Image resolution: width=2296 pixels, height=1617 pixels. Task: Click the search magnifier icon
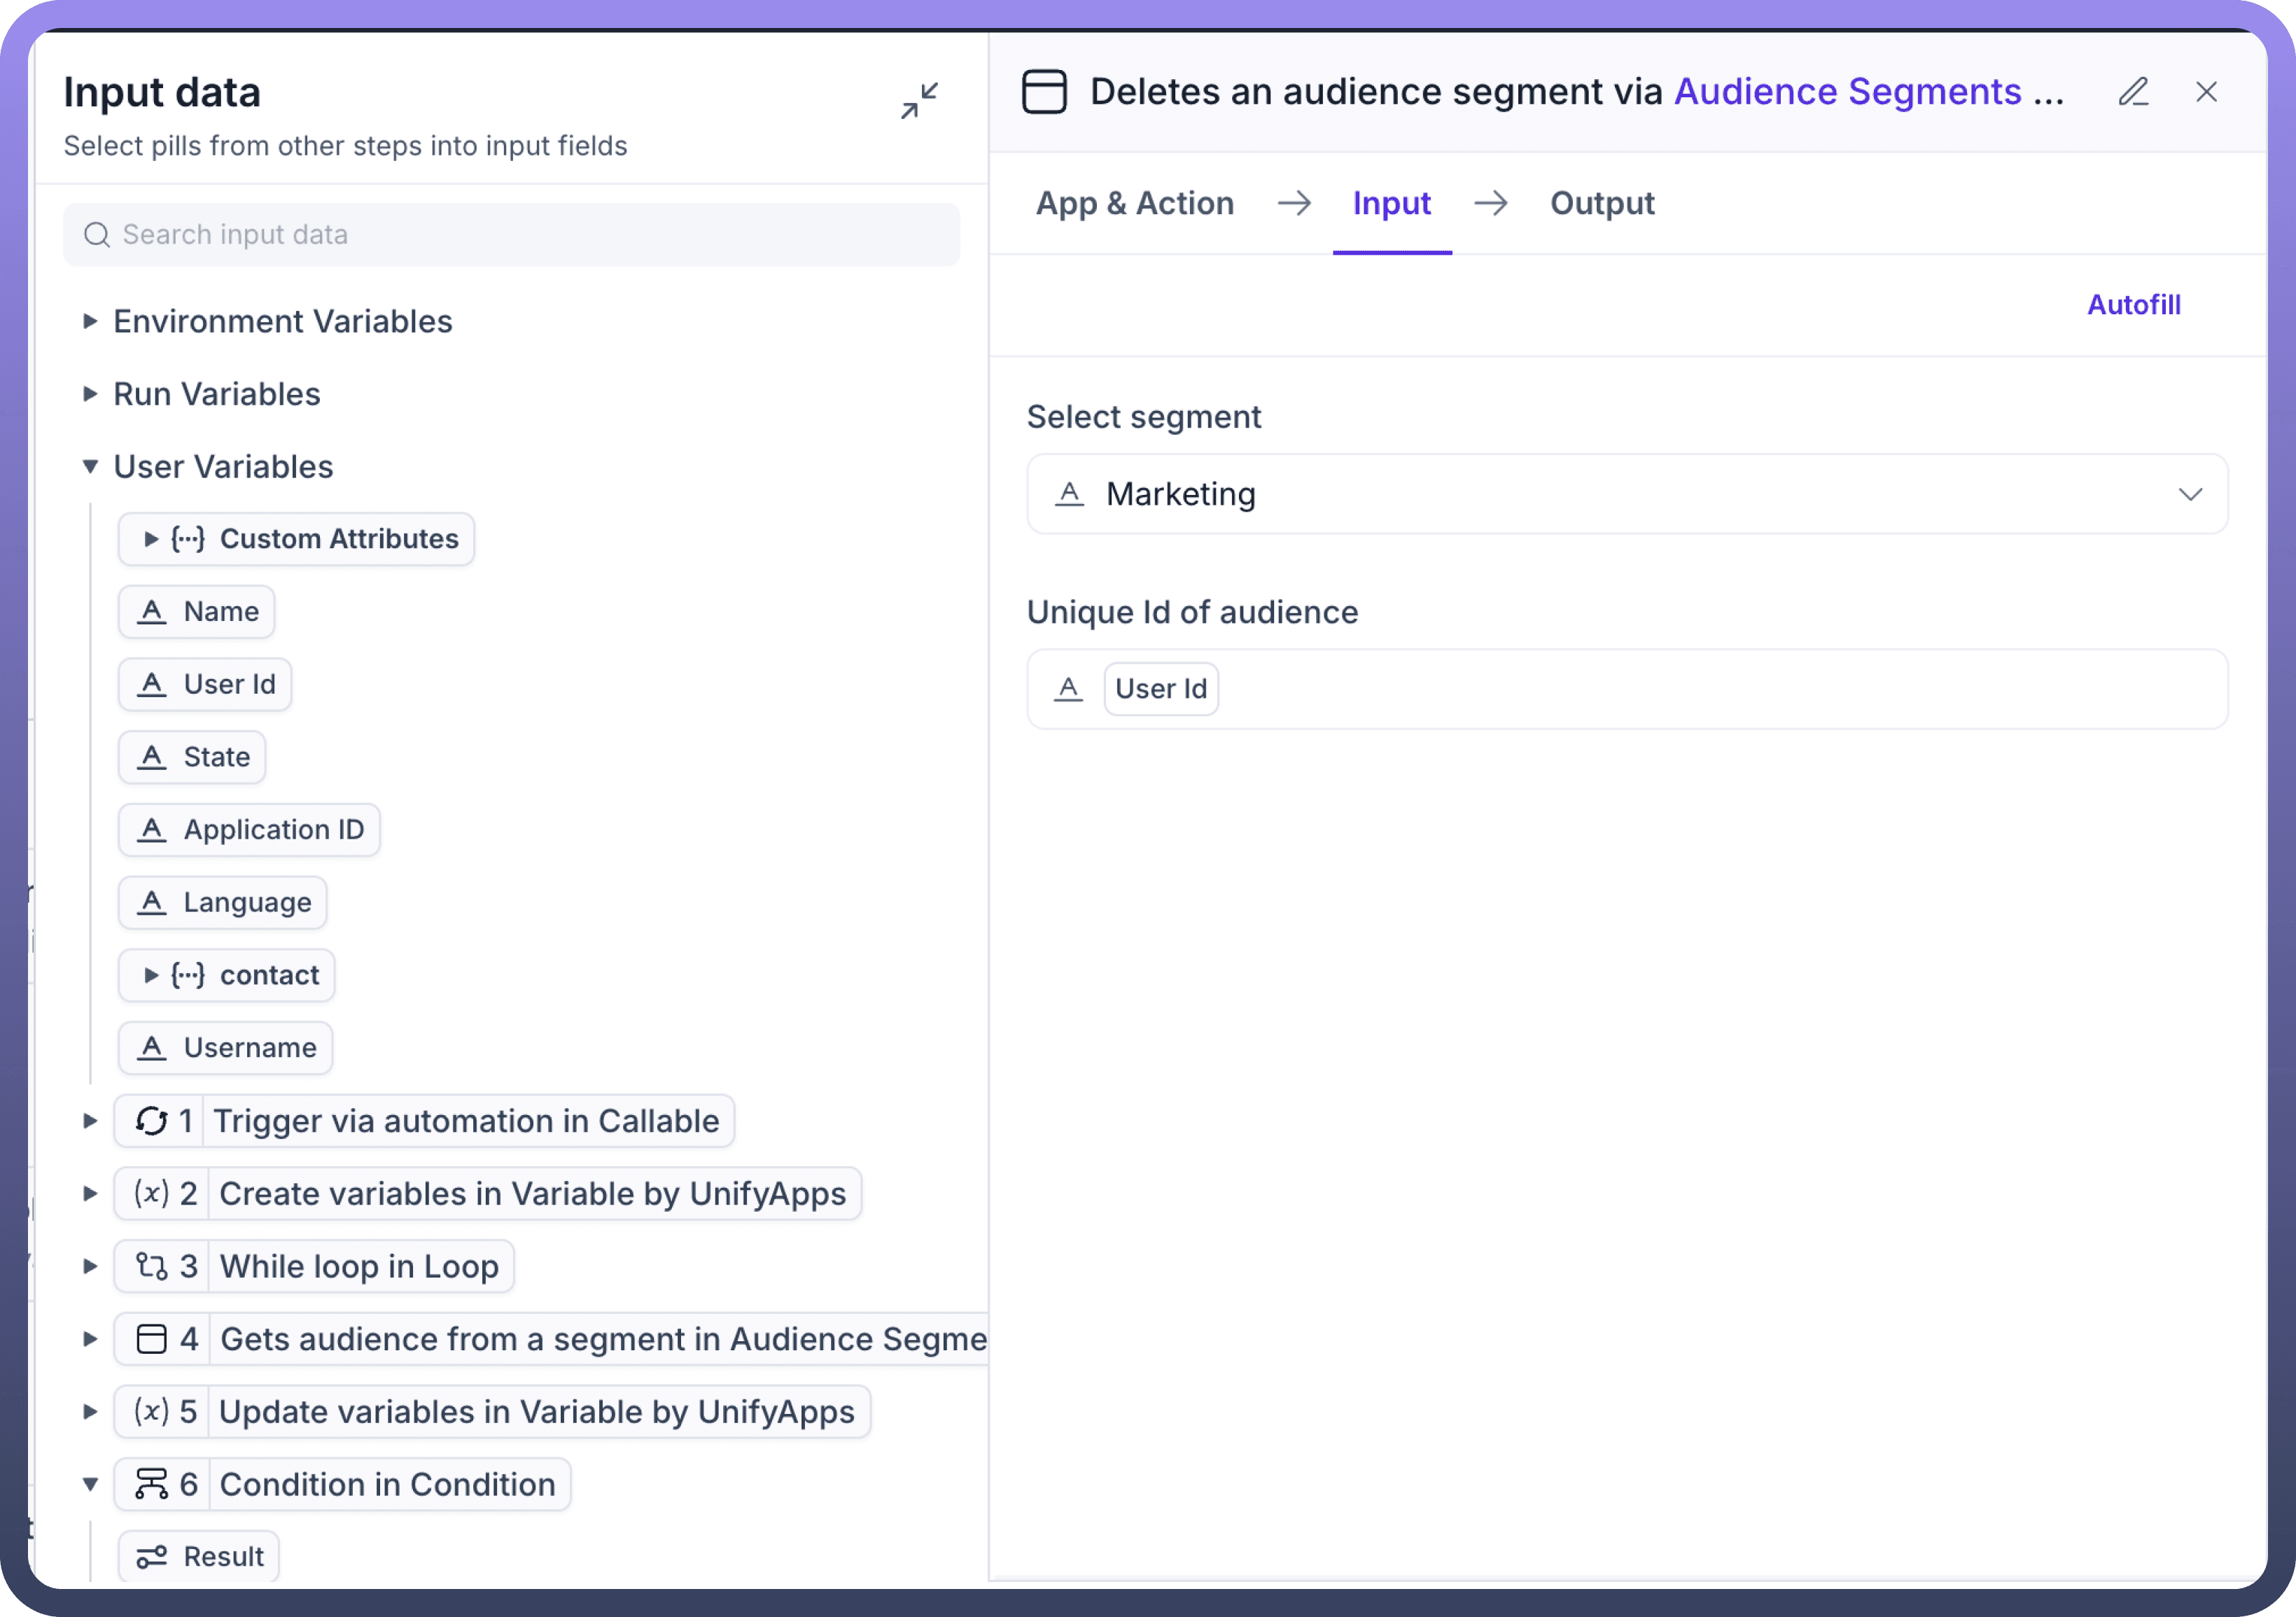click(97, 235)
